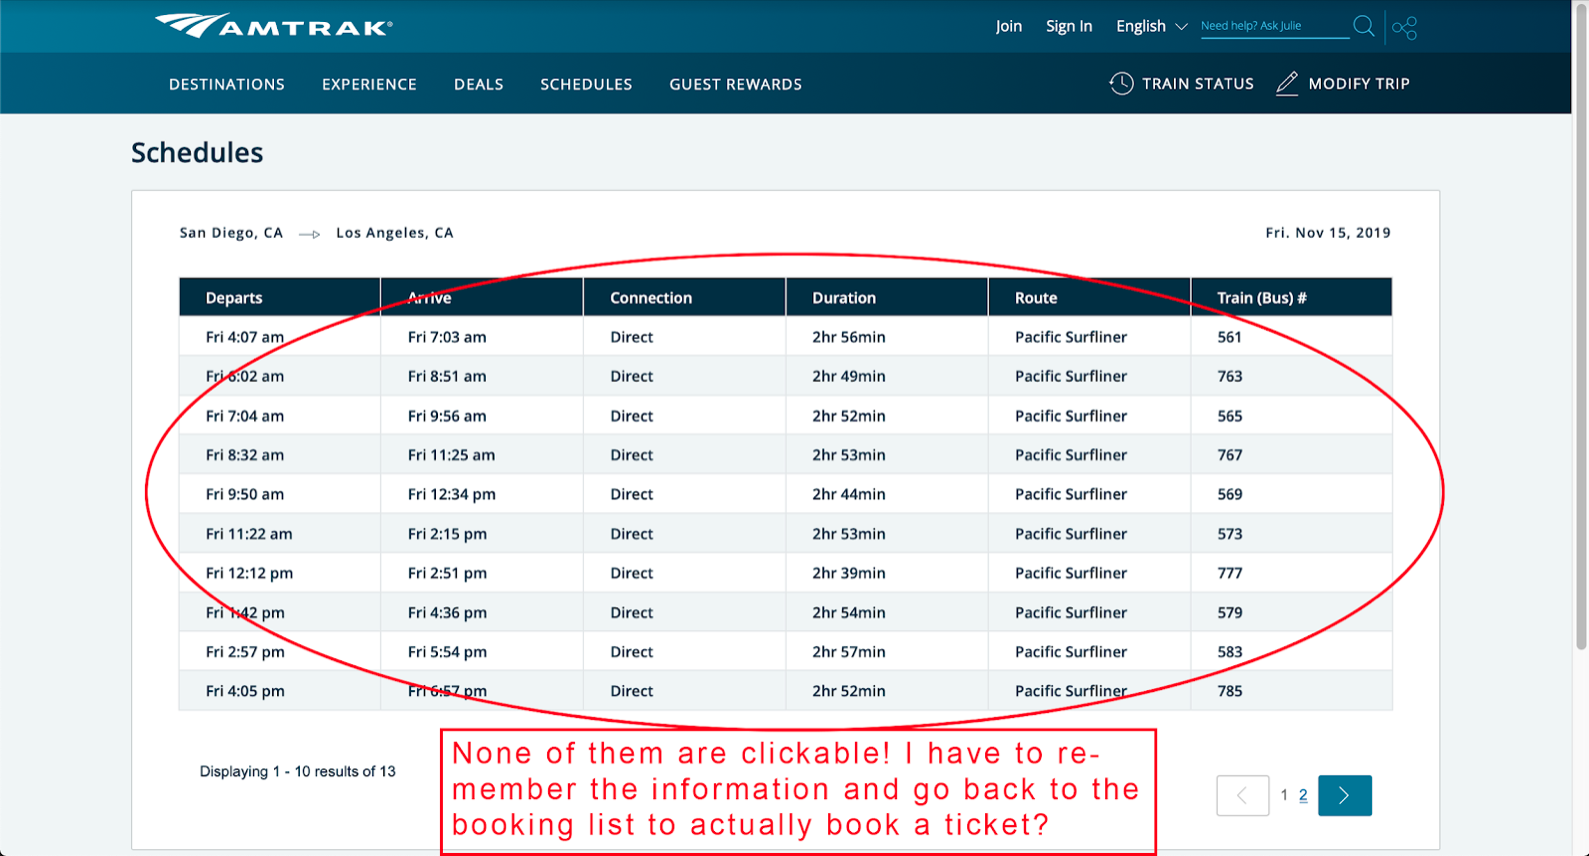The image size is (1589, 856).
Task: Click 'Displaying 1 - 10 results of 13' text
Action: coord(297,771)
